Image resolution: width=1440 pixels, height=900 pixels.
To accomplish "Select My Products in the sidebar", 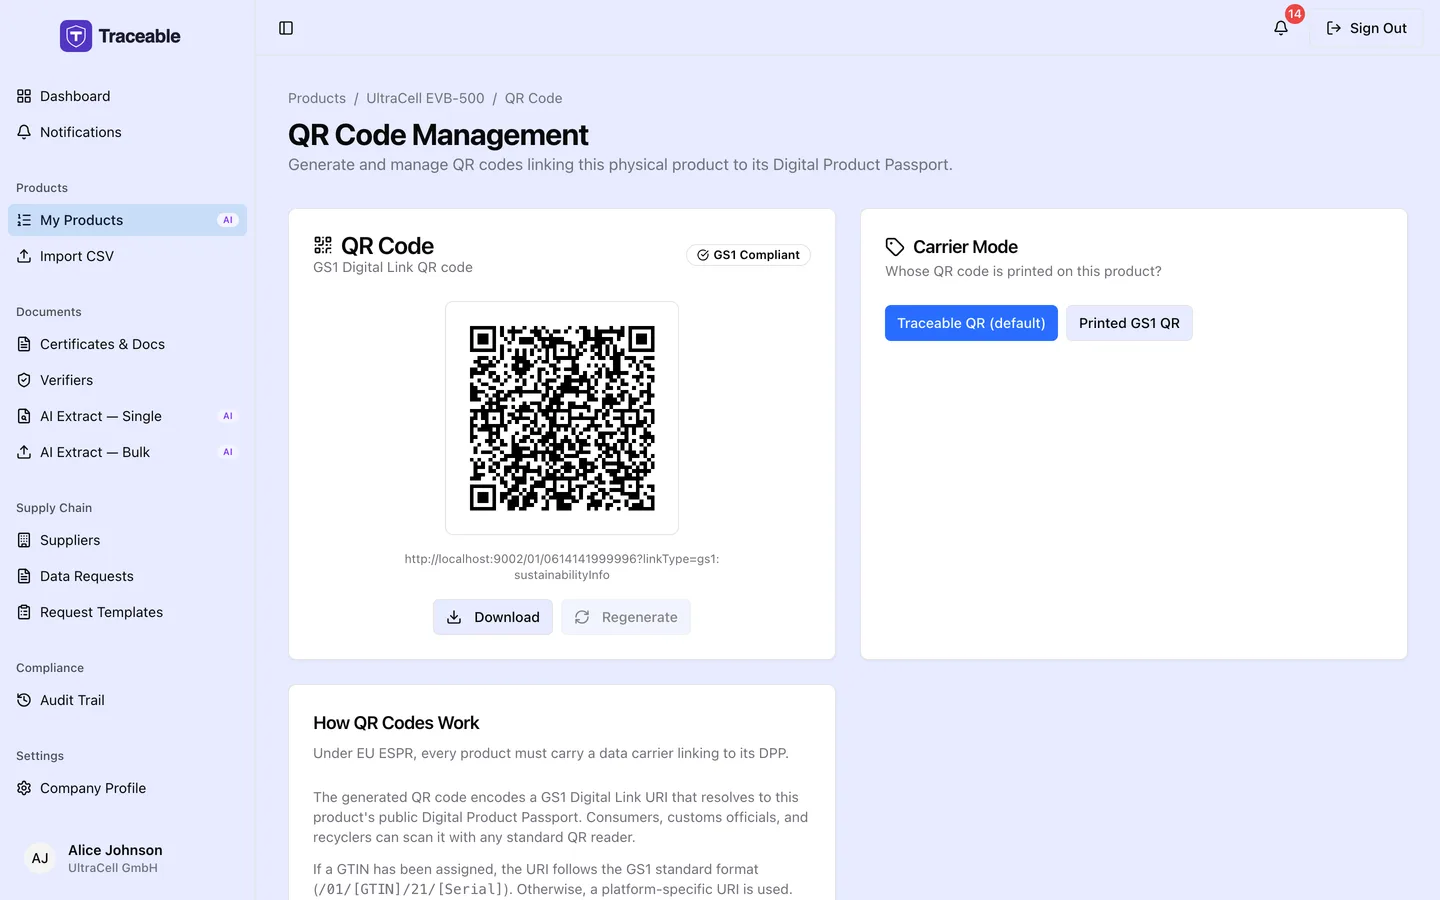I will (127, 220).
